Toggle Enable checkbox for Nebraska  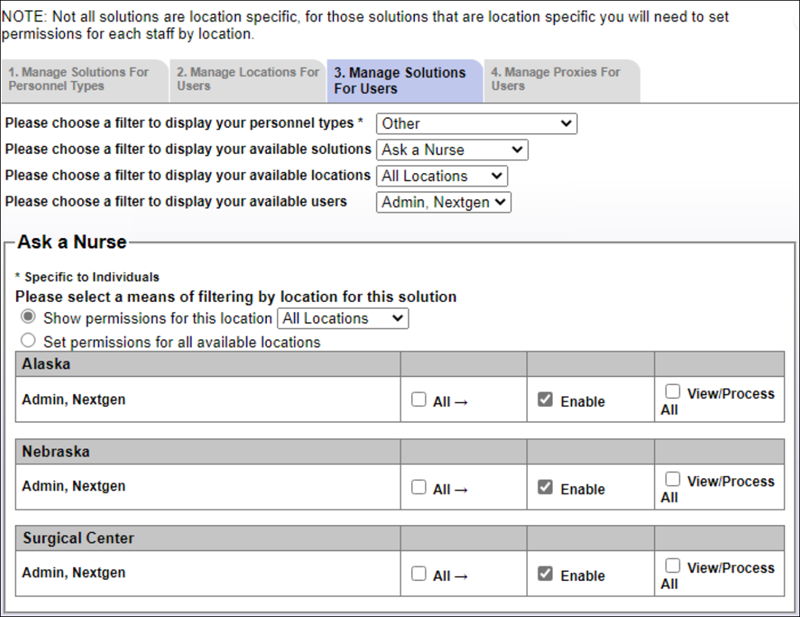[x=545, y=487]
